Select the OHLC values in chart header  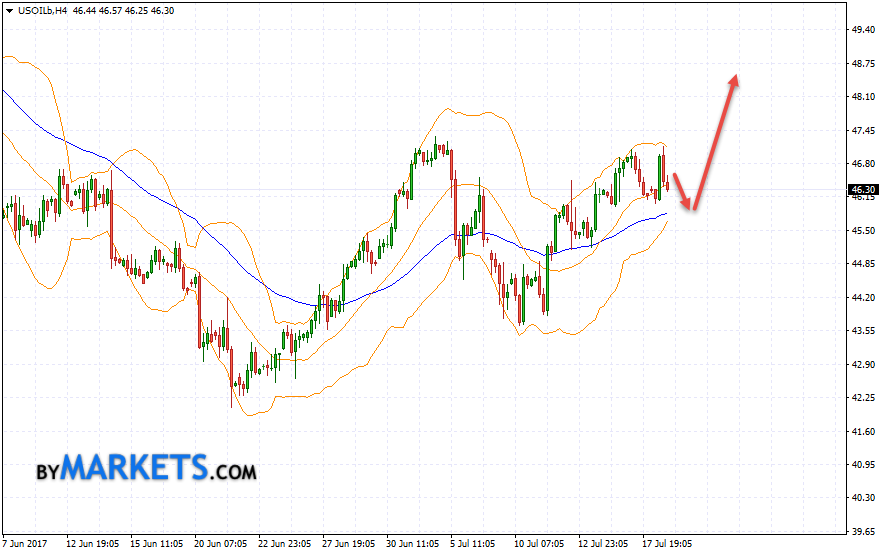[126, 8]
